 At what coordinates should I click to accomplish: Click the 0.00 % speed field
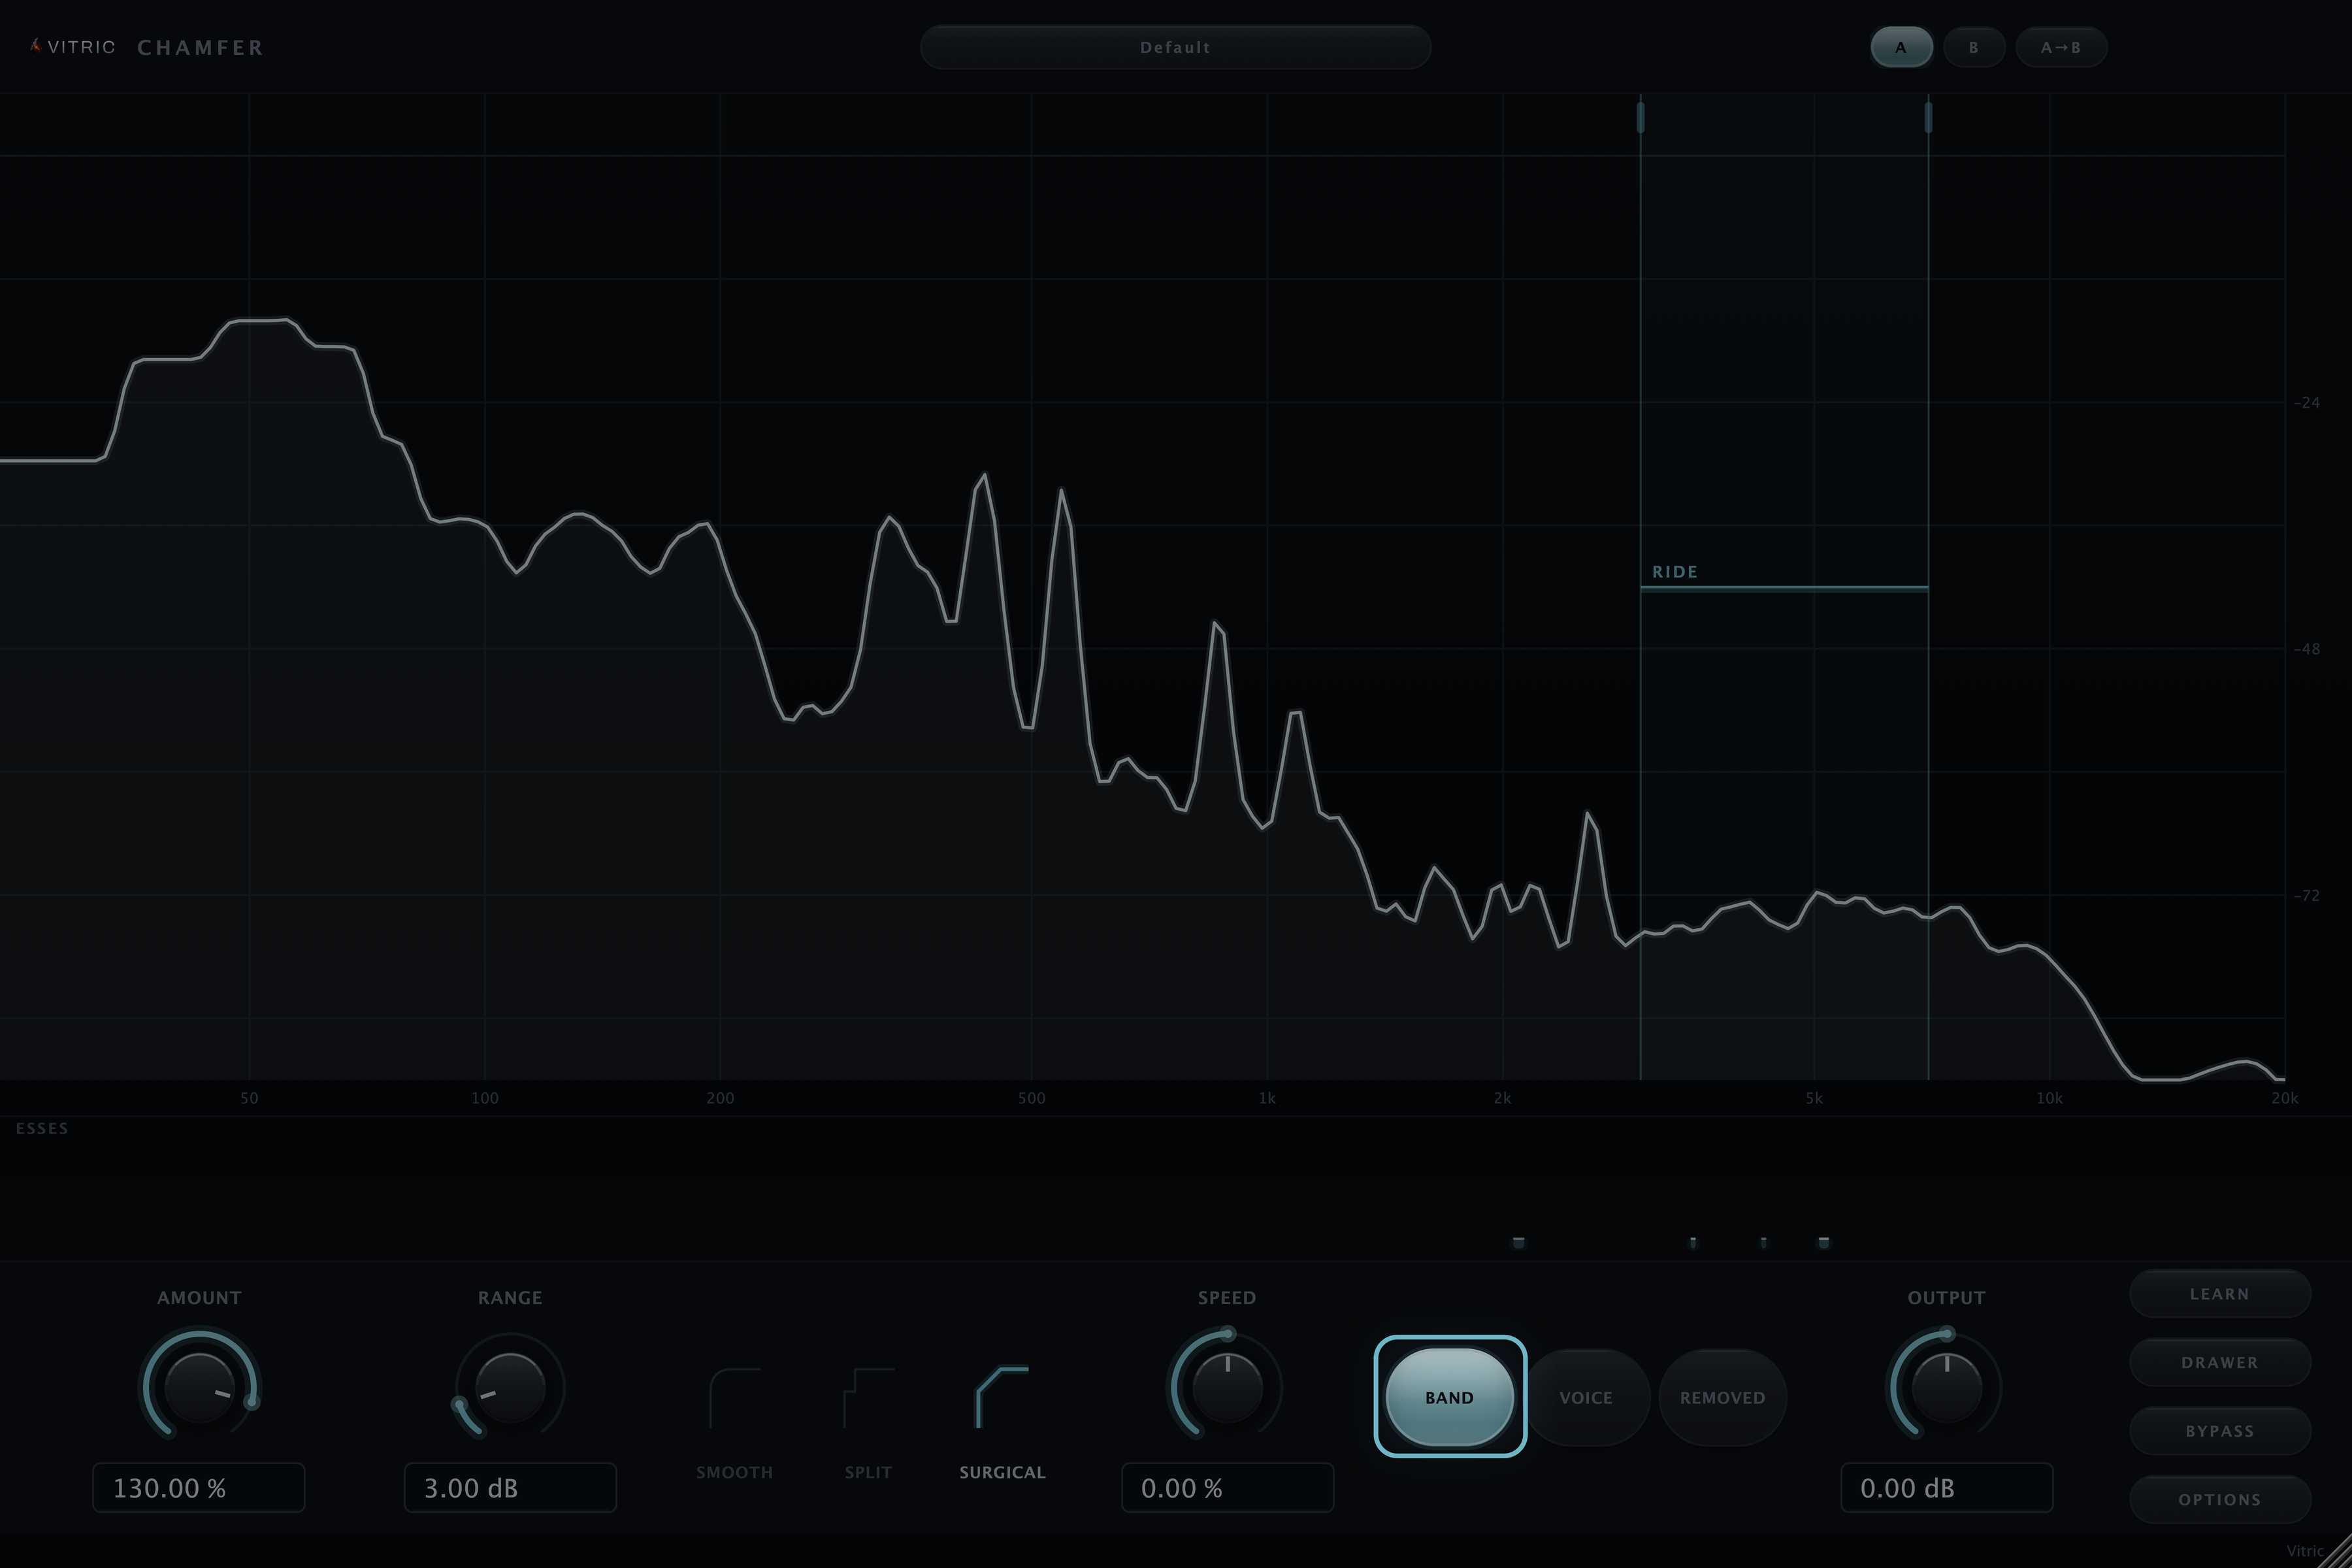[x=1227, y=1488]
